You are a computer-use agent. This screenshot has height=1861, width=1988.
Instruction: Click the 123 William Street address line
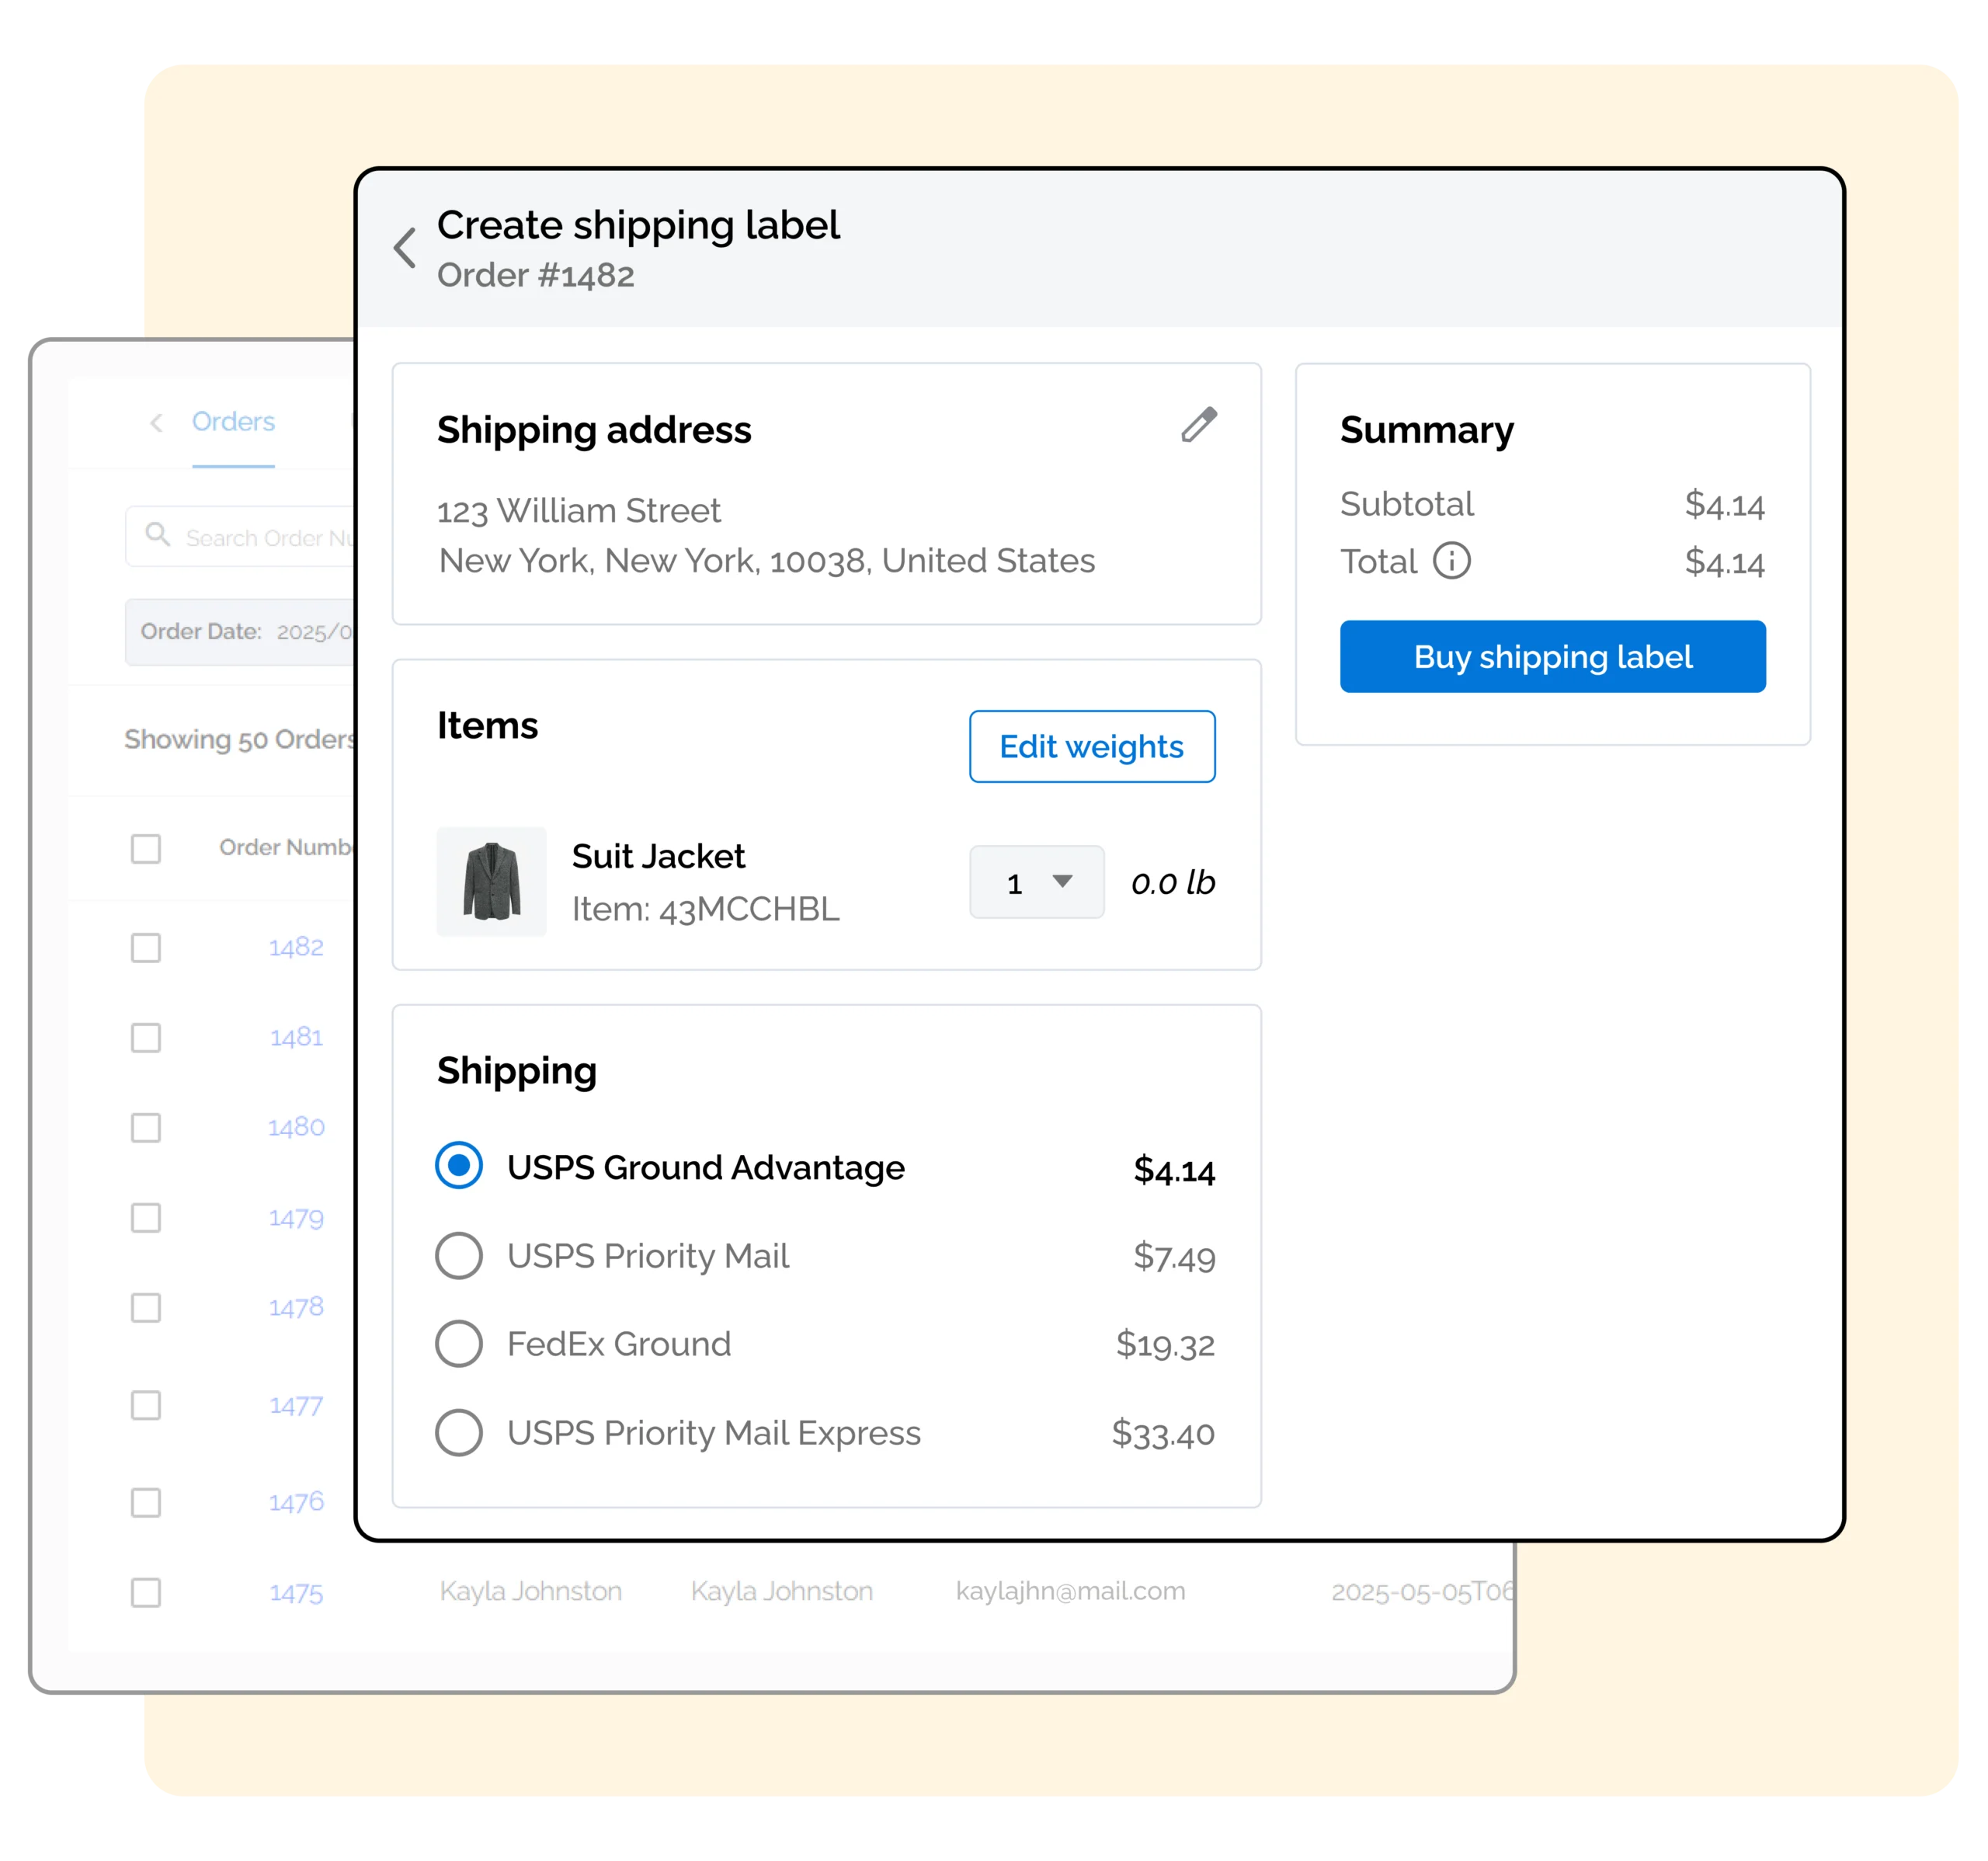[579, 511]
